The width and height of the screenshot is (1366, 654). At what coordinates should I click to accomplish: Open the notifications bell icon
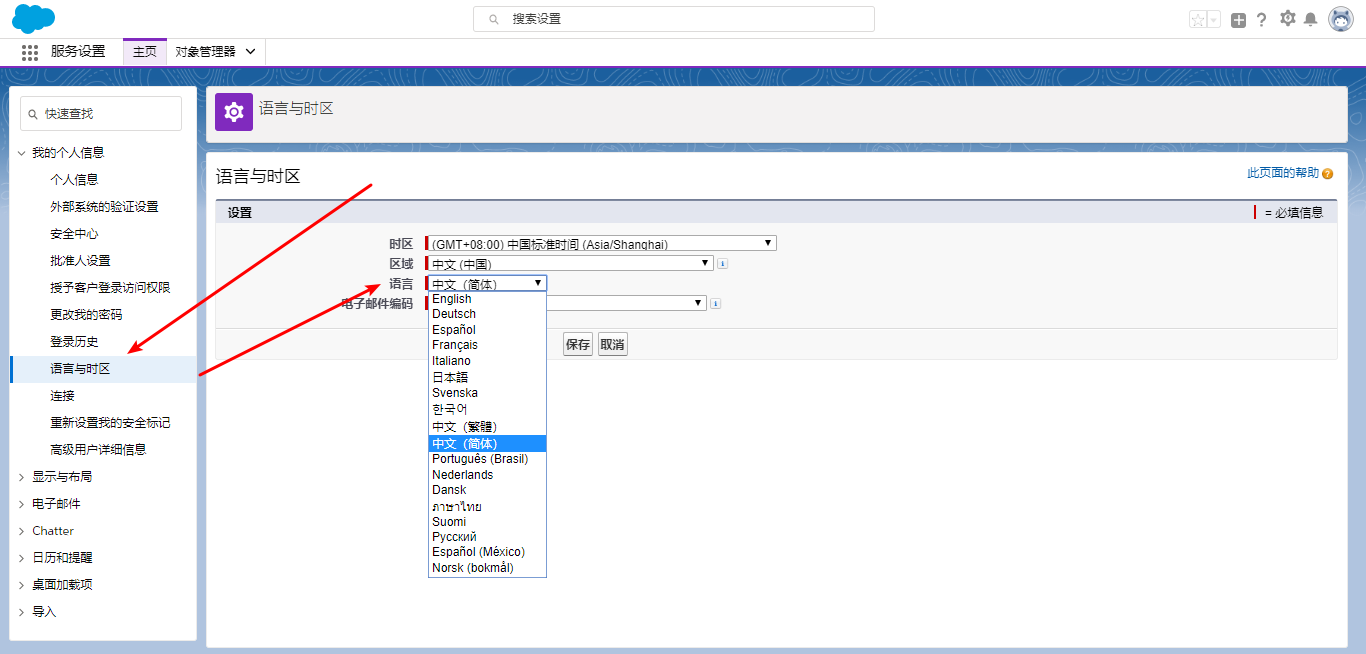(x=1311, y=18)
